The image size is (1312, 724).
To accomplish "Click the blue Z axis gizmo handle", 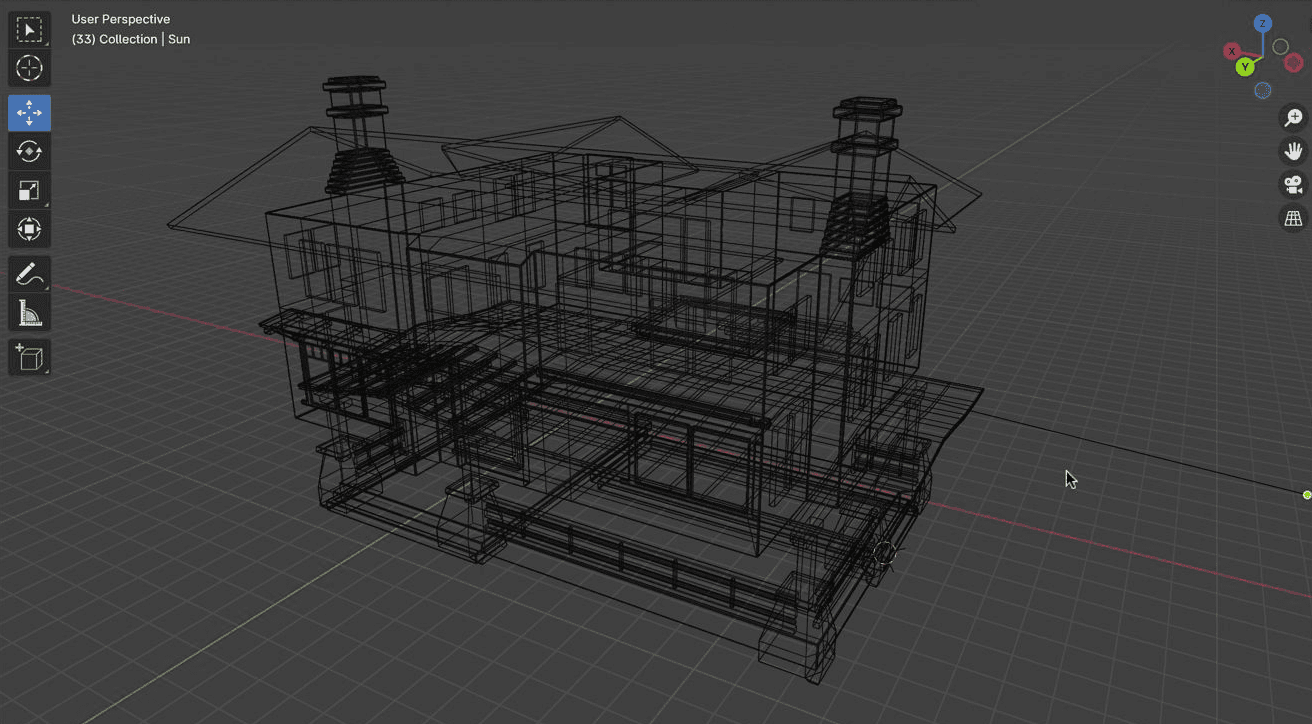I will point(1263,23).
